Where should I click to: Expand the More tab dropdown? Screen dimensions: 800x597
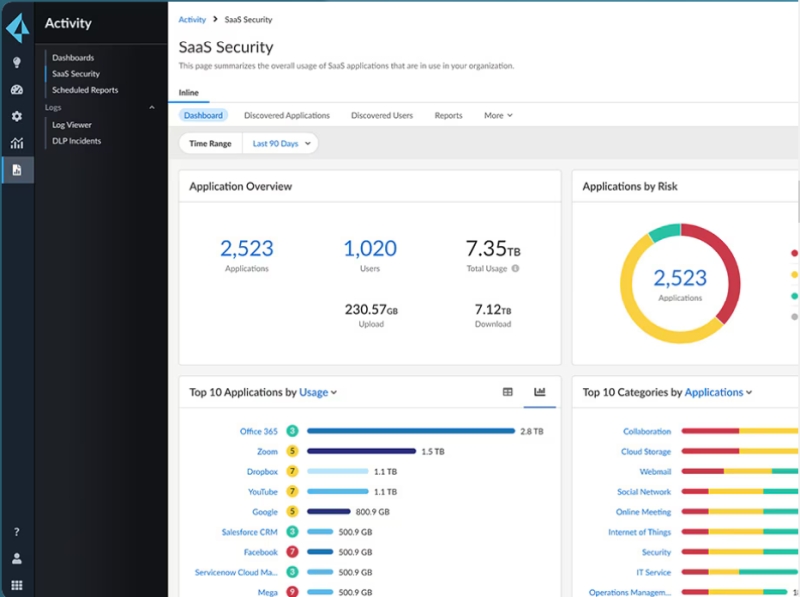point(498,115)
